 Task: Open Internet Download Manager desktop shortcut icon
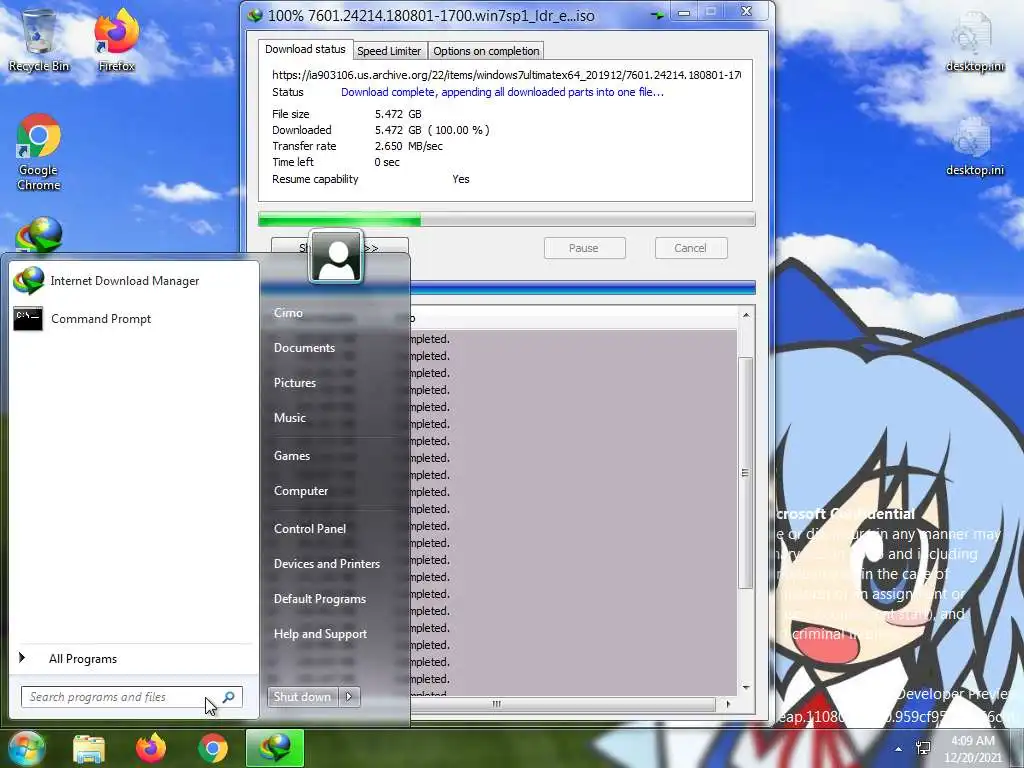[39, 234]
